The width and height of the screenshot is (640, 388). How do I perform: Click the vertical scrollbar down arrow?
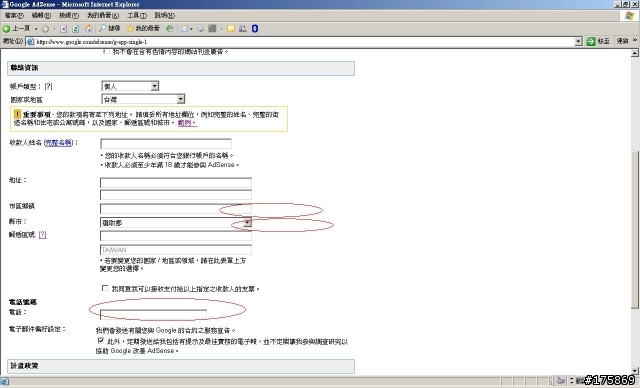[x=634, y=370]
